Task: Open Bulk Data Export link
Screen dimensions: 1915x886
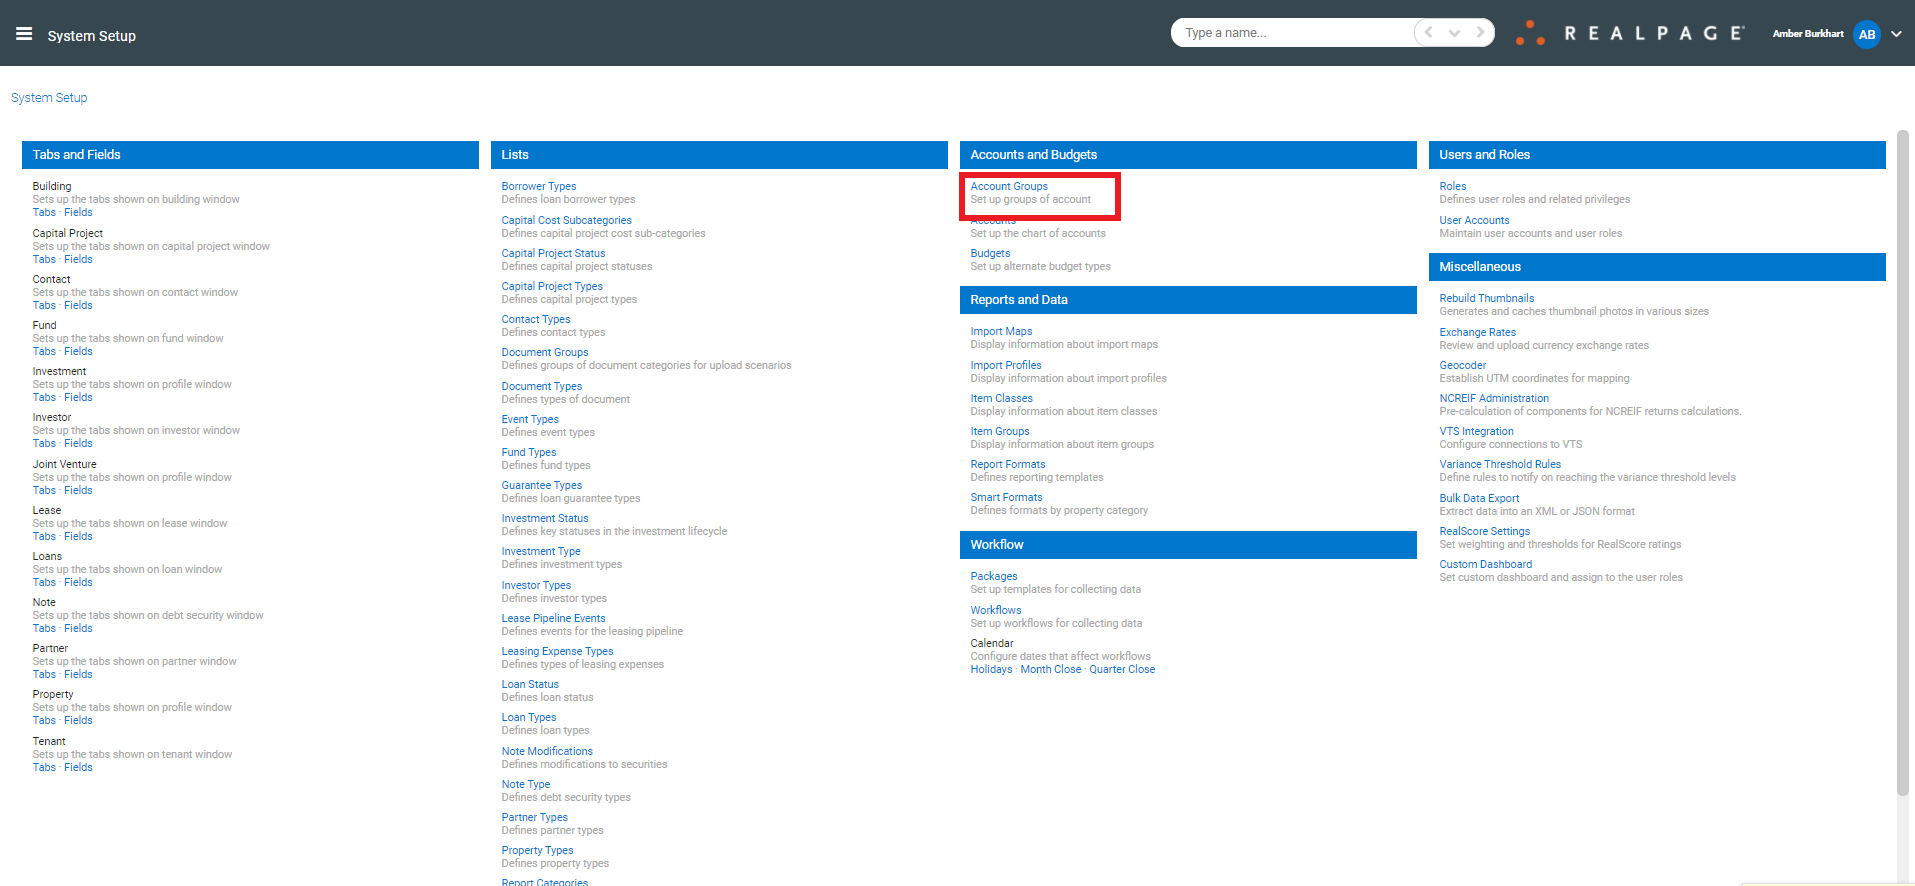Action: pyautogui.click(x=1479, y=498)
